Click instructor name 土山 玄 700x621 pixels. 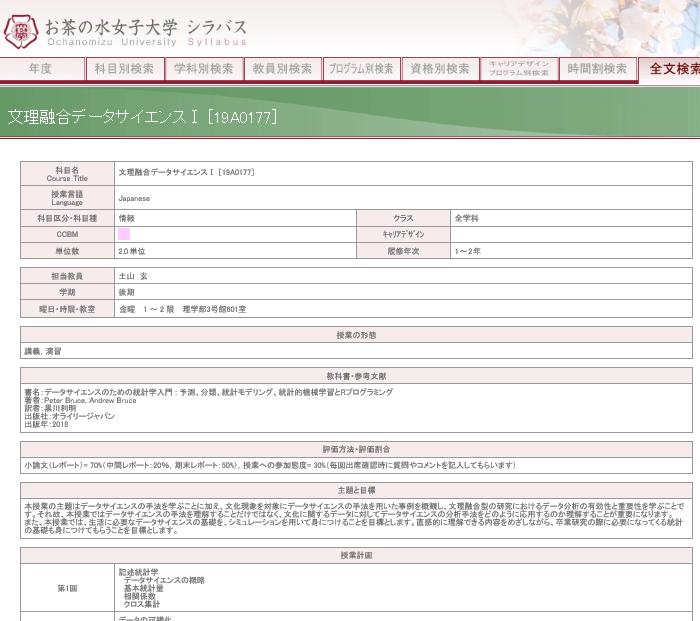[x=133, y=275]
